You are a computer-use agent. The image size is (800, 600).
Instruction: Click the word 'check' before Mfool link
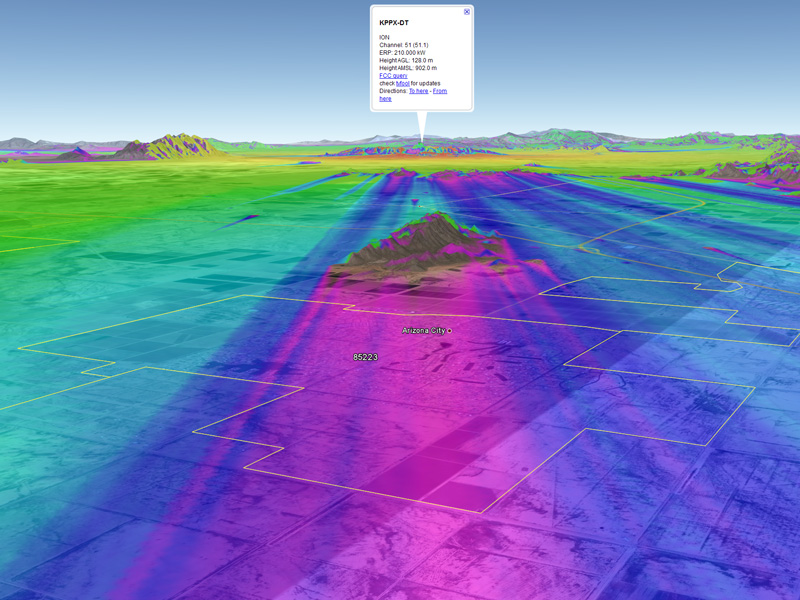[x=387, y=84]
